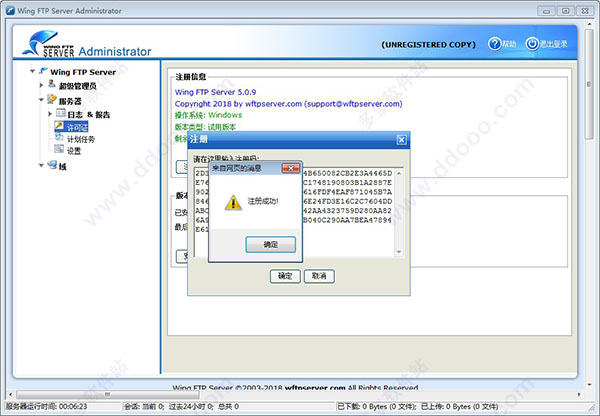The height and width of the screenshot is (416, 600).
Task: Click the 操作系统: Windows text line
Action: coord(208,115)
